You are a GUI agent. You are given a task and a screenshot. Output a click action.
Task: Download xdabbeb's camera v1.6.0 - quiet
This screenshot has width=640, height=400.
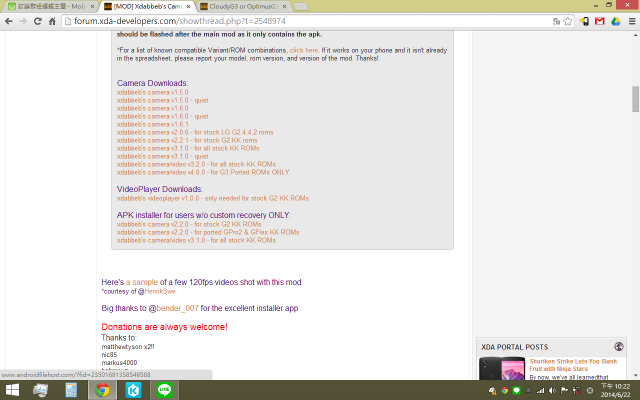tap(162, 116)
